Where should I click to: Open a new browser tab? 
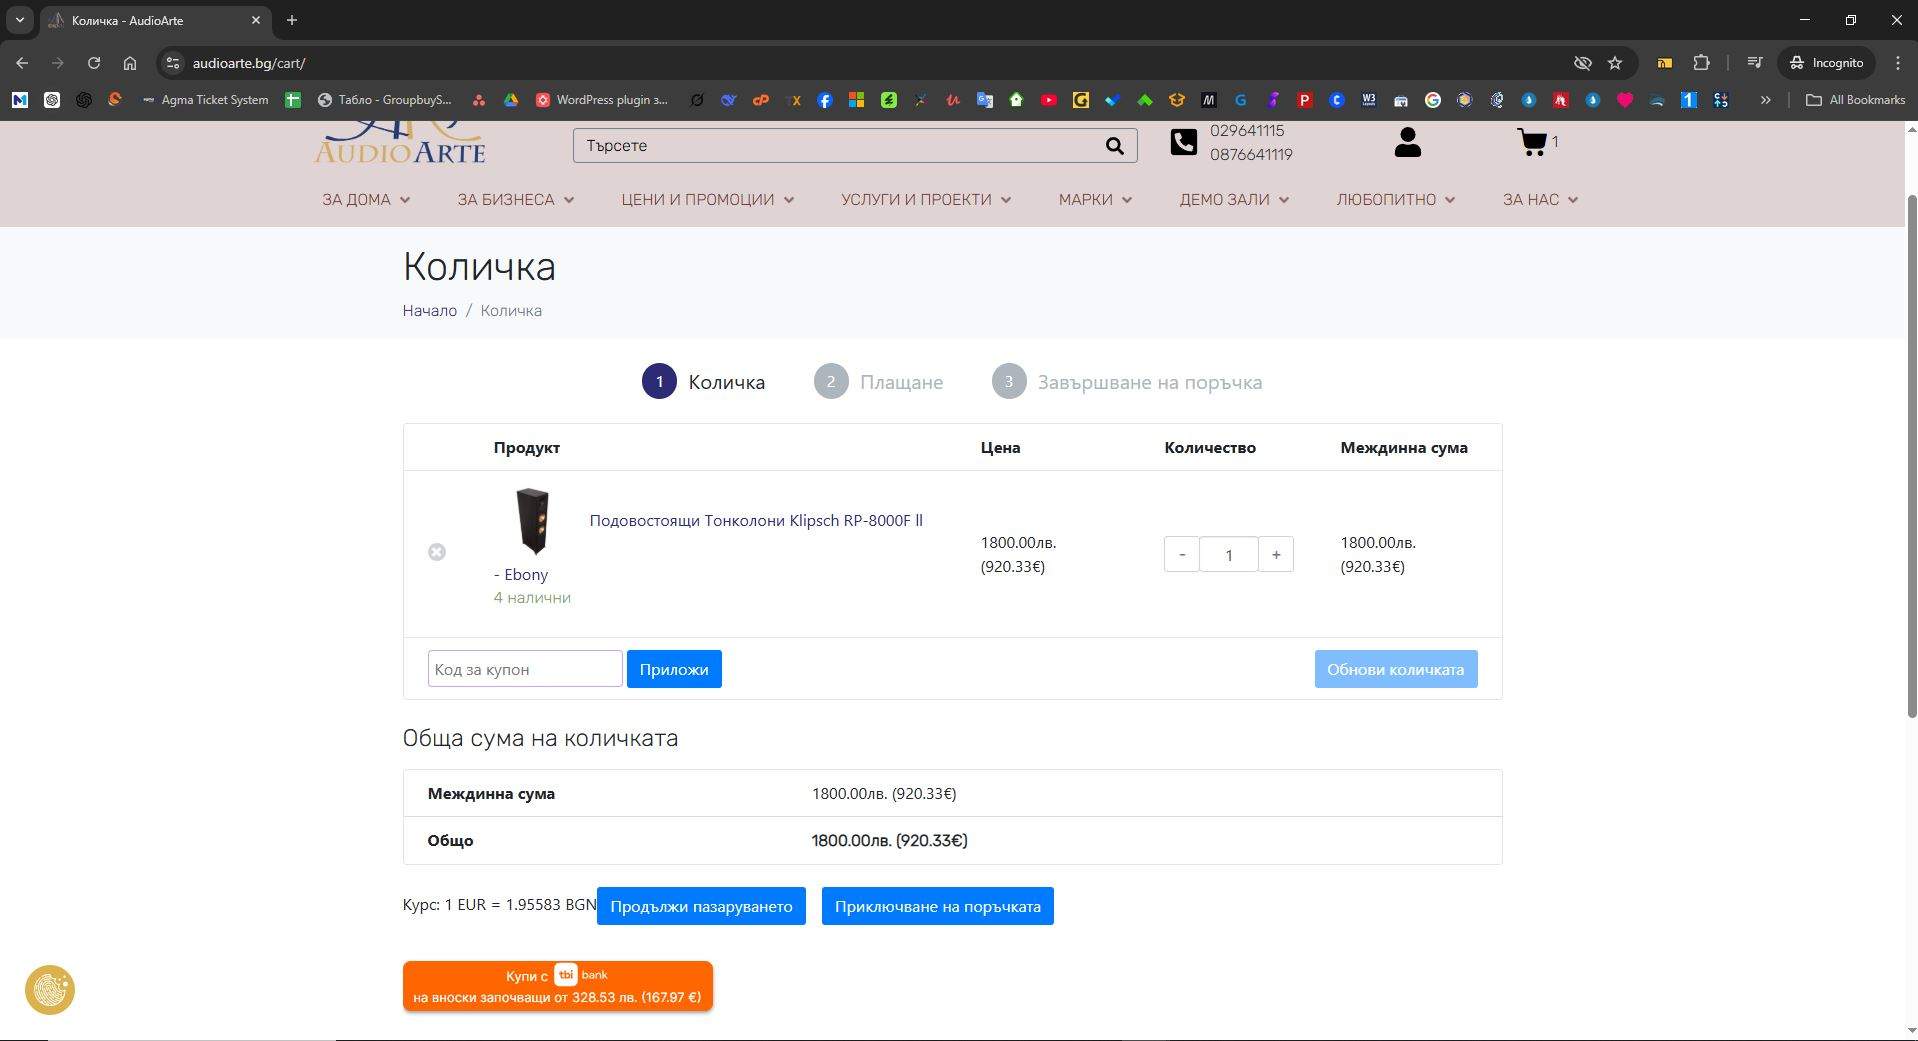coord(291,20)
